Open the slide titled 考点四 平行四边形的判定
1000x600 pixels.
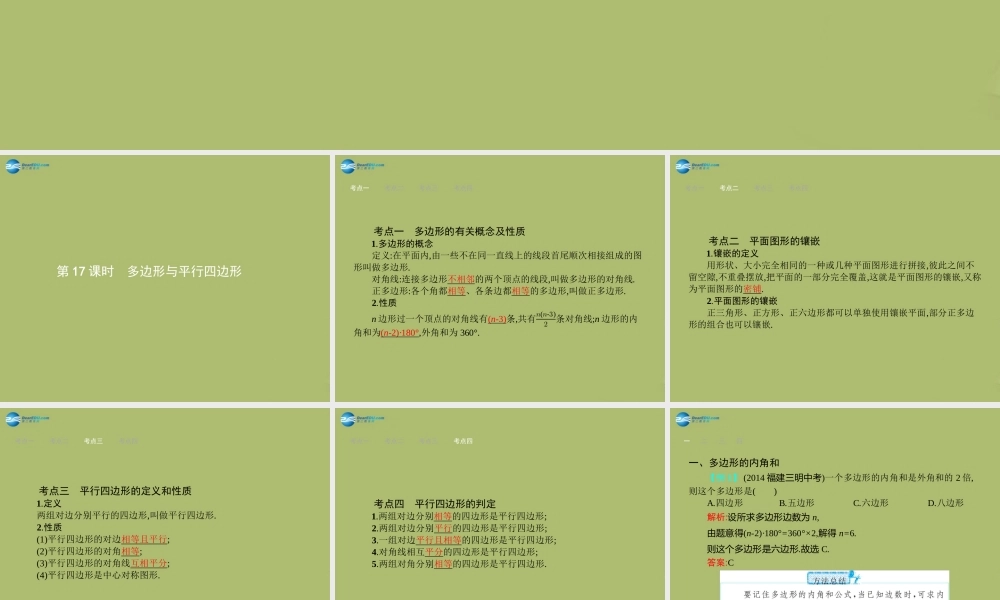pos(499,504)
